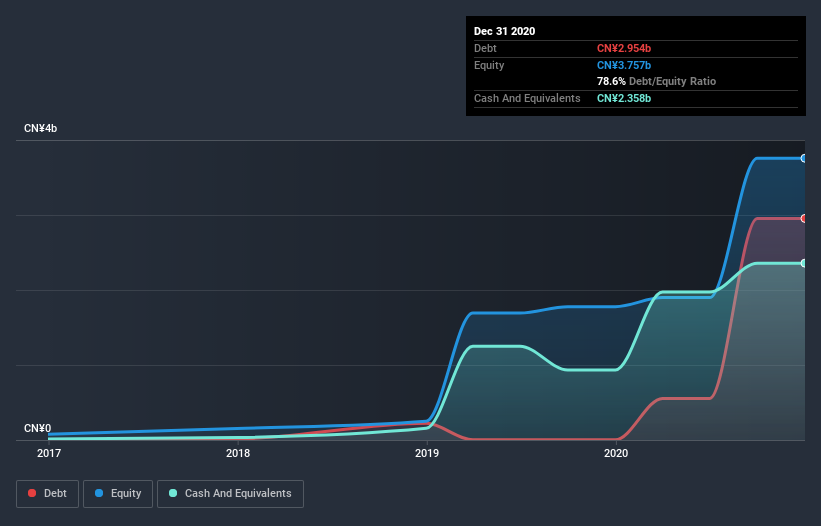Click the CN¥2.954b debt value
This screenshot has width=821, height=526.
pos(624,48)
